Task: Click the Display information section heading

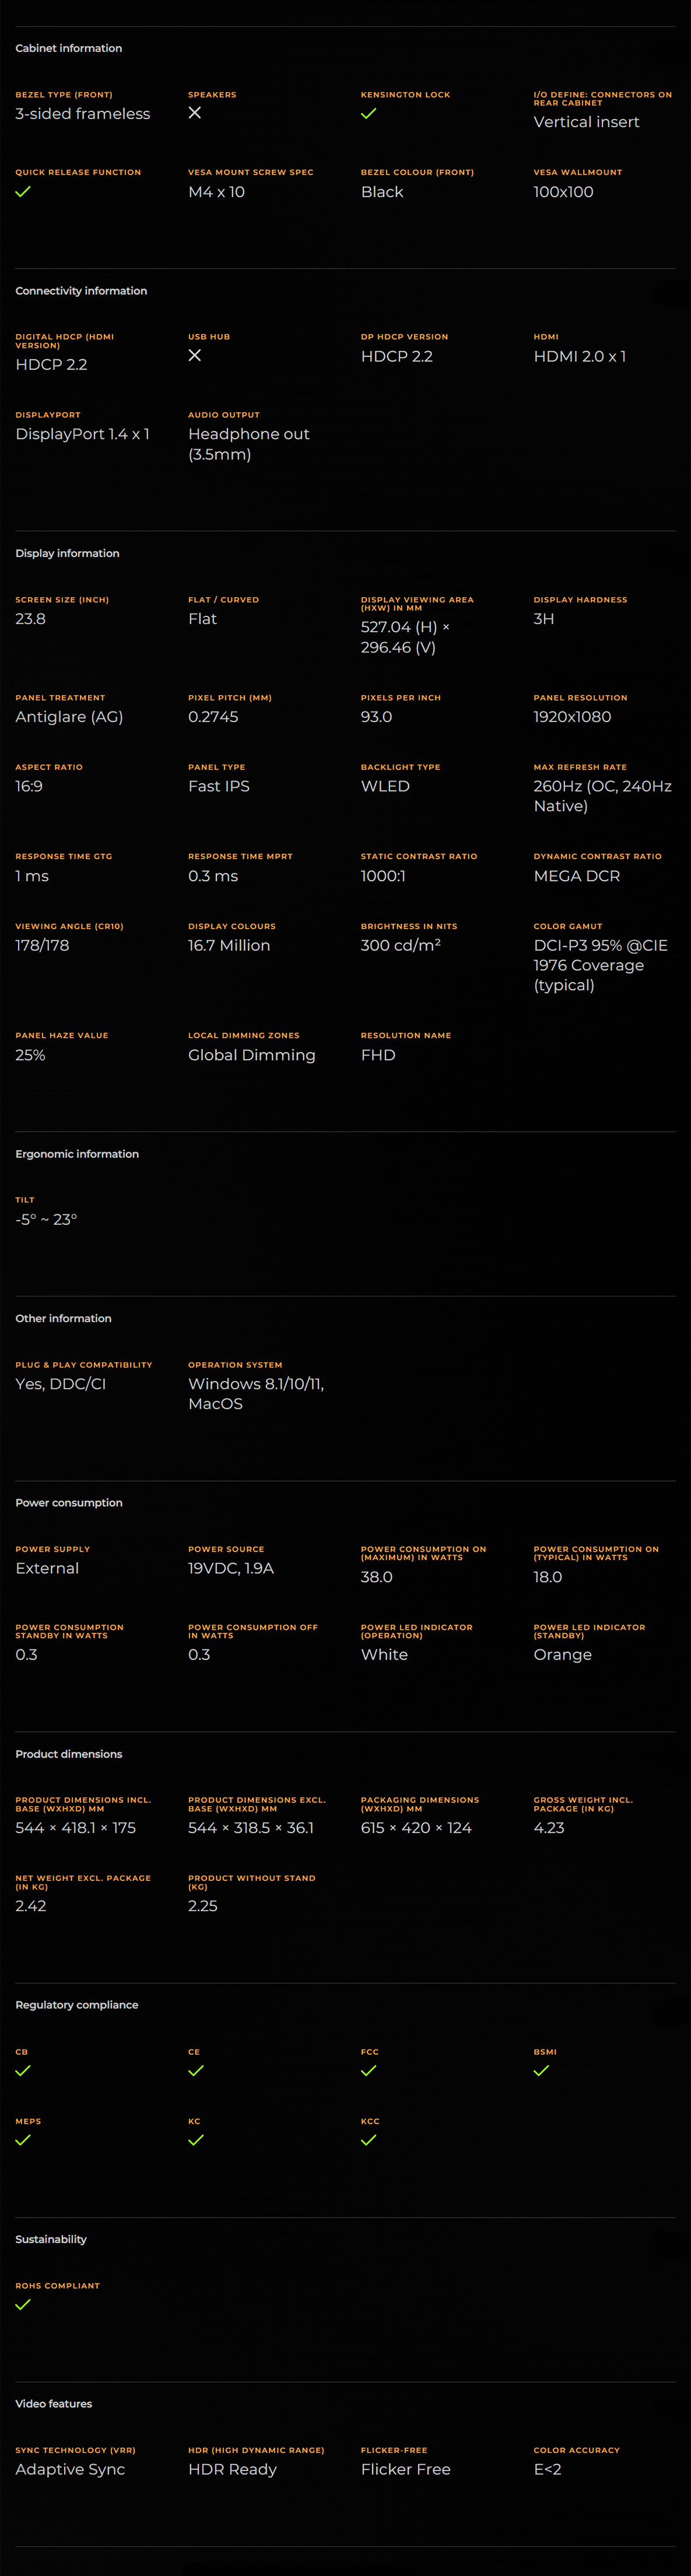Action: coord(67,553)
